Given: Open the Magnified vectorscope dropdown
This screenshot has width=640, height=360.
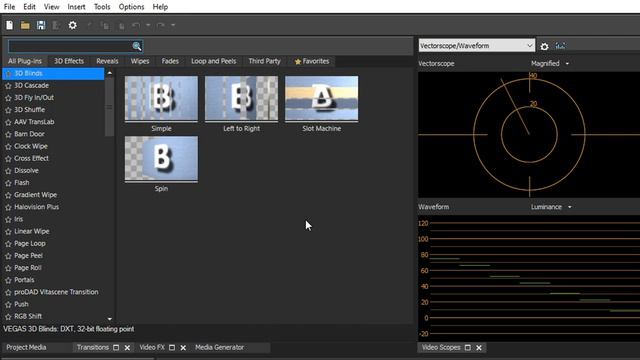Looking at the screenshot, I should click(549, 64).
